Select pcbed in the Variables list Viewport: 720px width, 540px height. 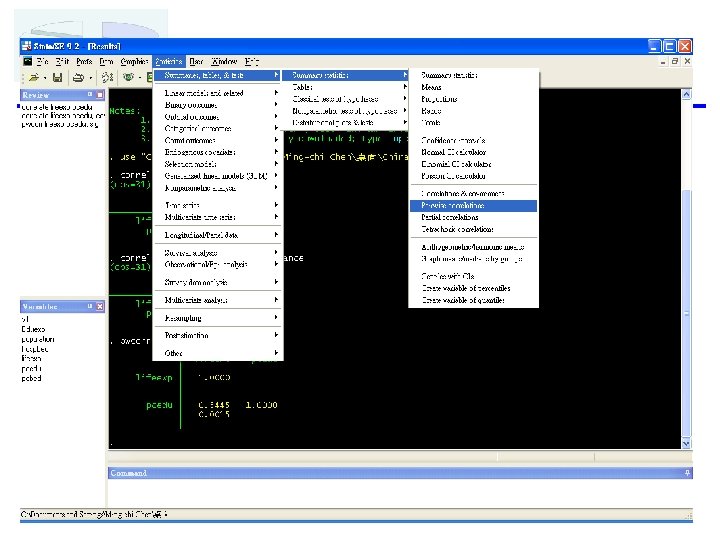tap(31, 378)
